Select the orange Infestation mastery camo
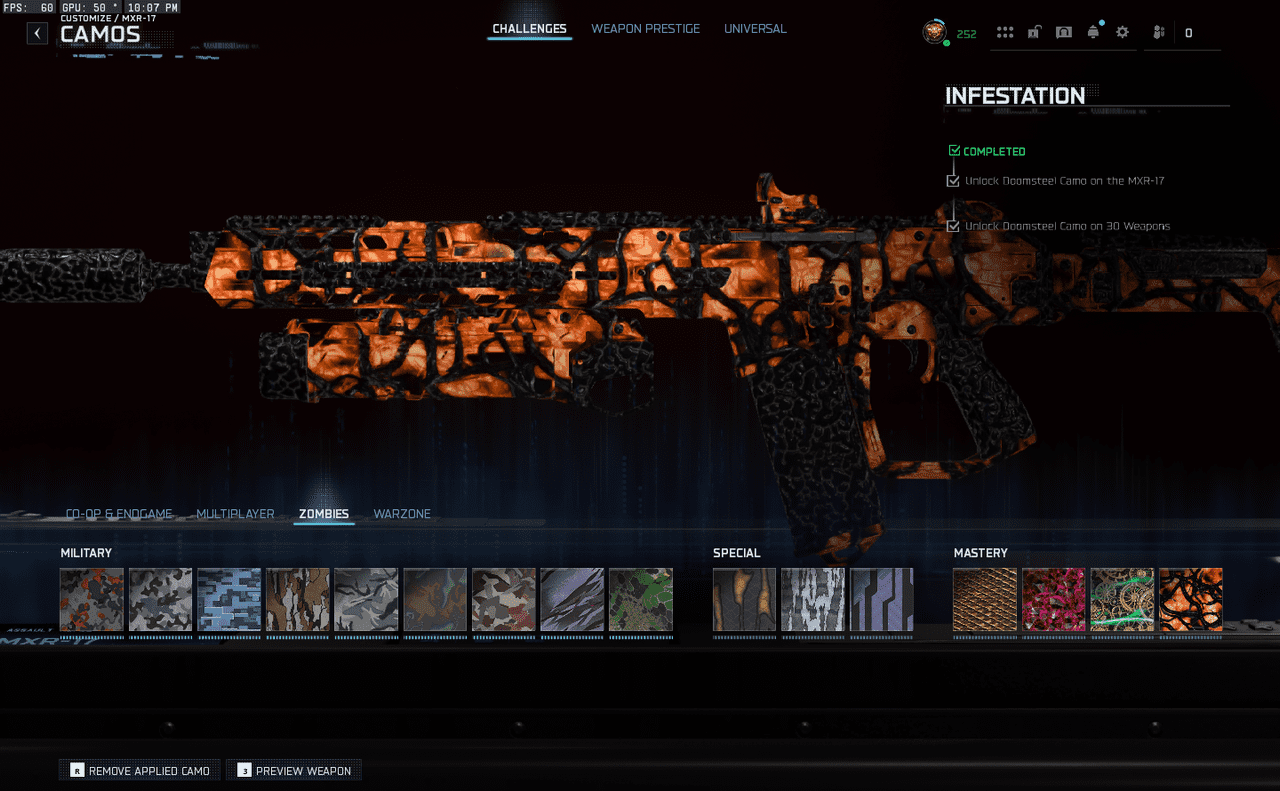Image resolution: width=1280 pixels, height=791 pixels. click(x=1190, y=600)
